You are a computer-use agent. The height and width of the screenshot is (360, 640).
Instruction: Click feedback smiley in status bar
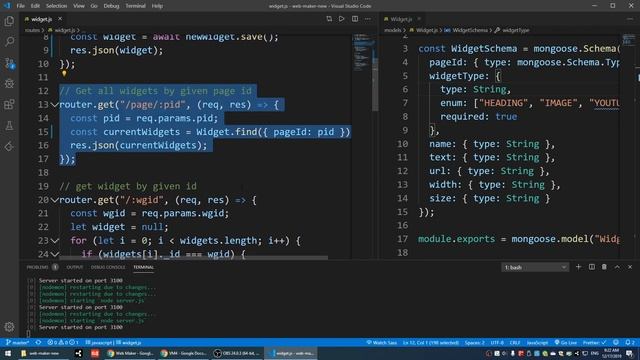point(616,342)
